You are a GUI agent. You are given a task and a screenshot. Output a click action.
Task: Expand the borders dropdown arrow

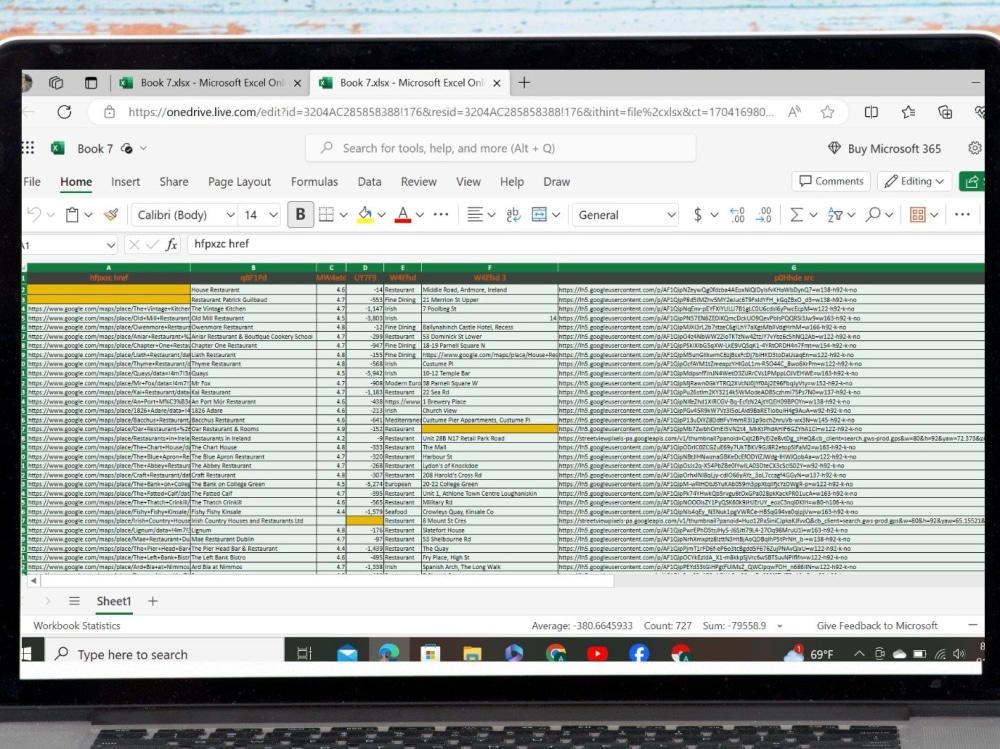(x=343, y=215)
